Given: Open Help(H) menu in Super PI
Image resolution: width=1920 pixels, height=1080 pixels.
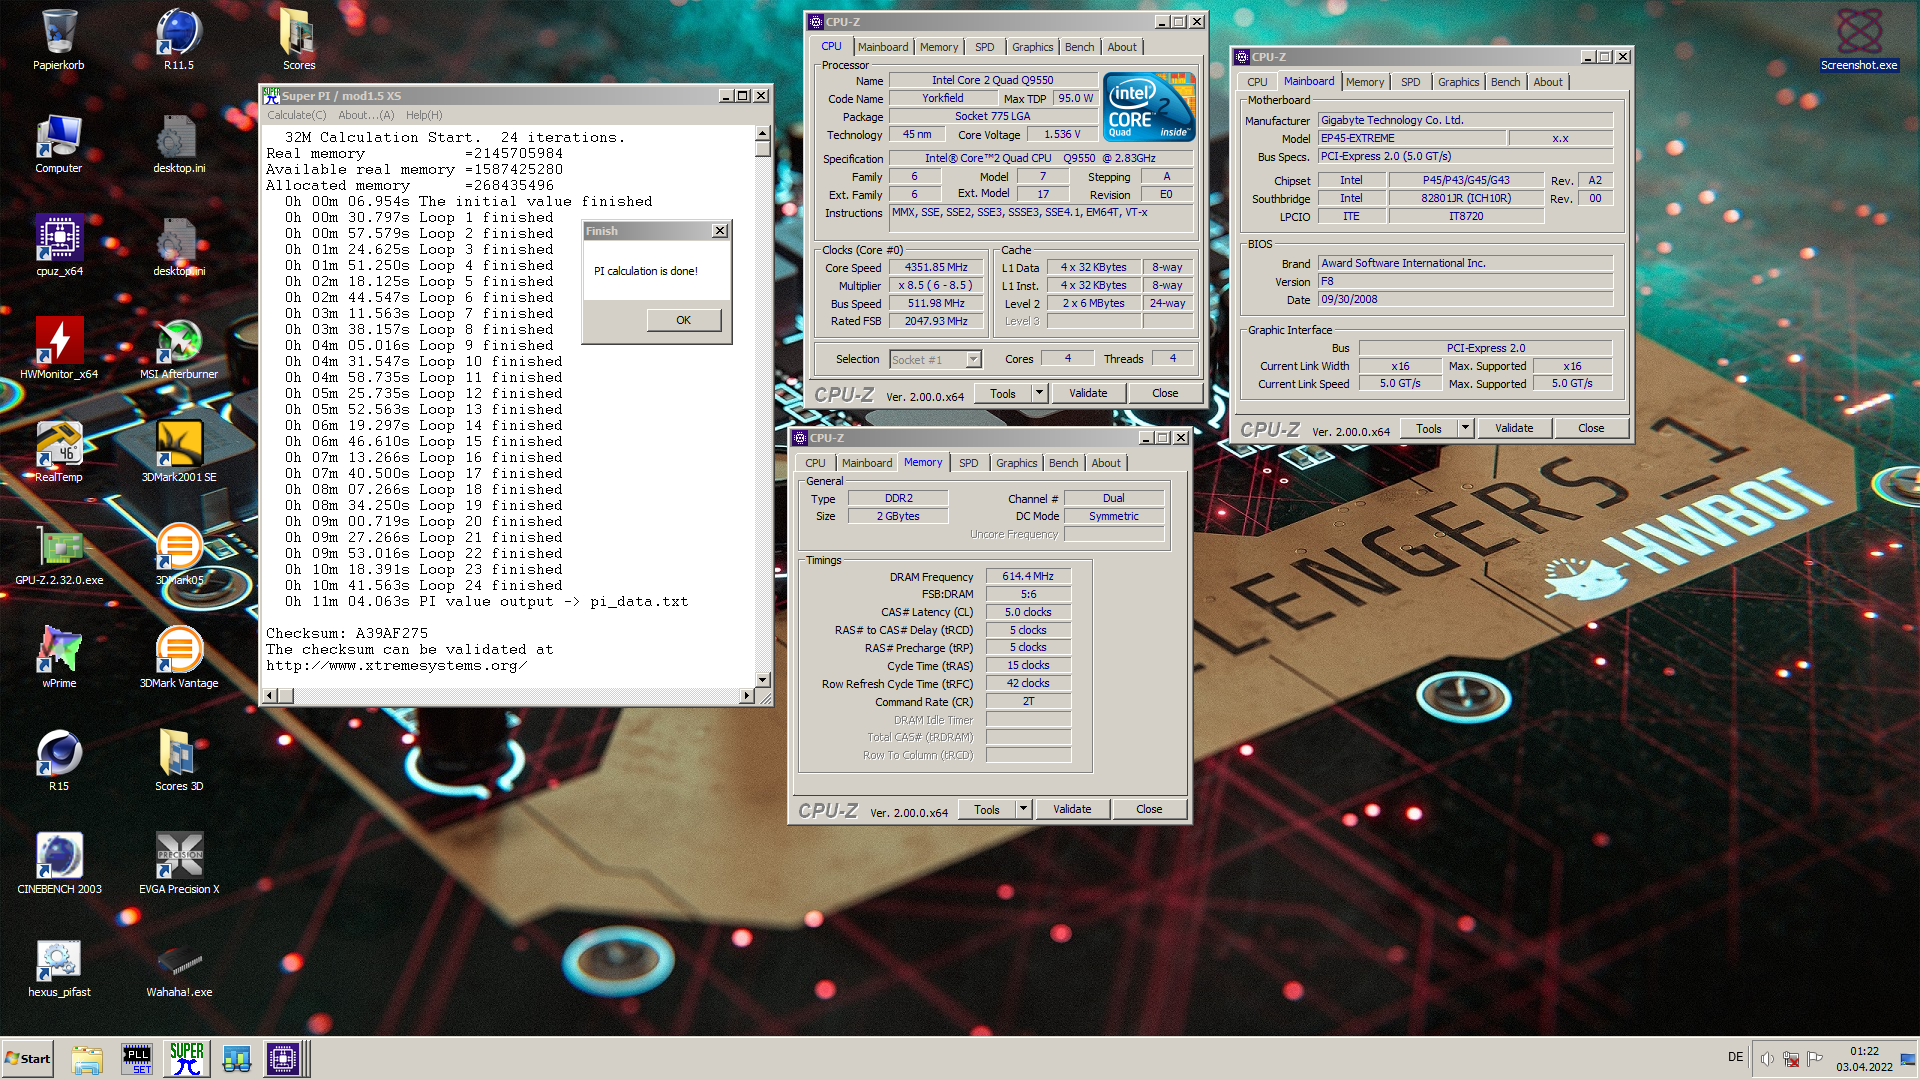Looking at the screenshot, I should coord(424,115).
